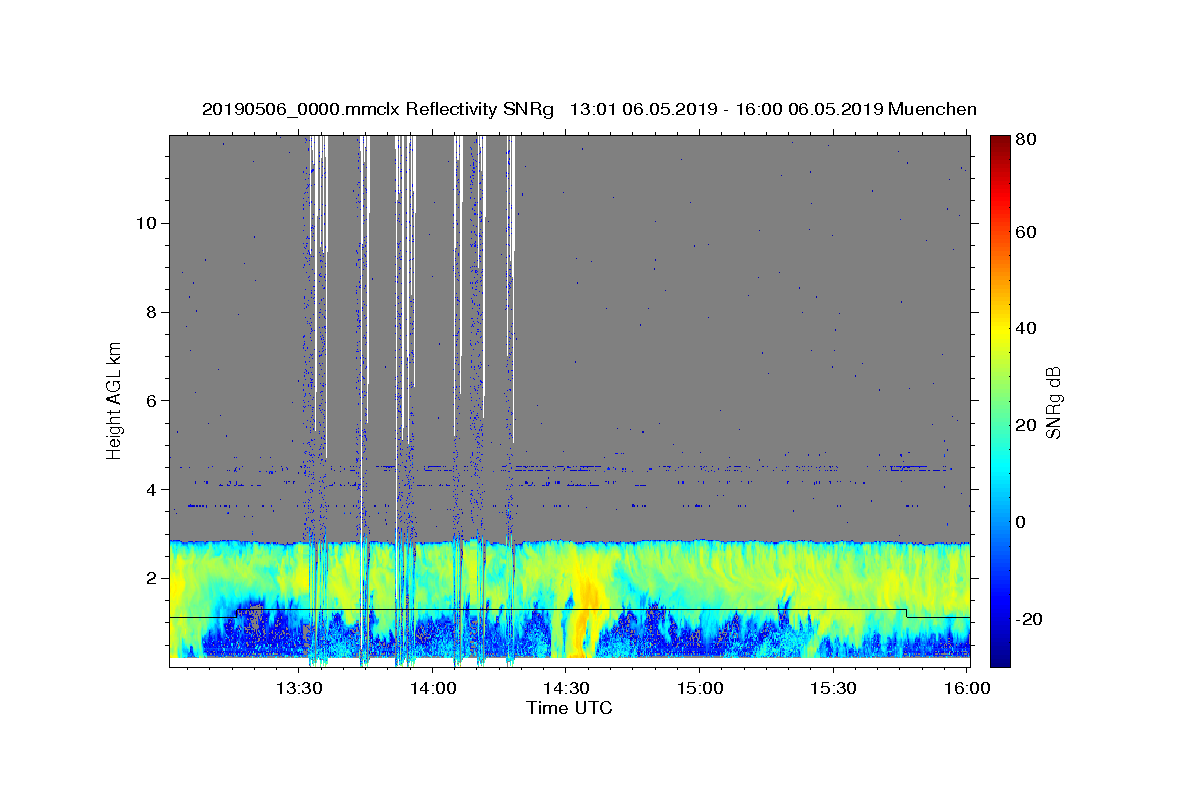Click the plot title text "20190506_0000.mmclx Reflectivity SNRg"

378,109
